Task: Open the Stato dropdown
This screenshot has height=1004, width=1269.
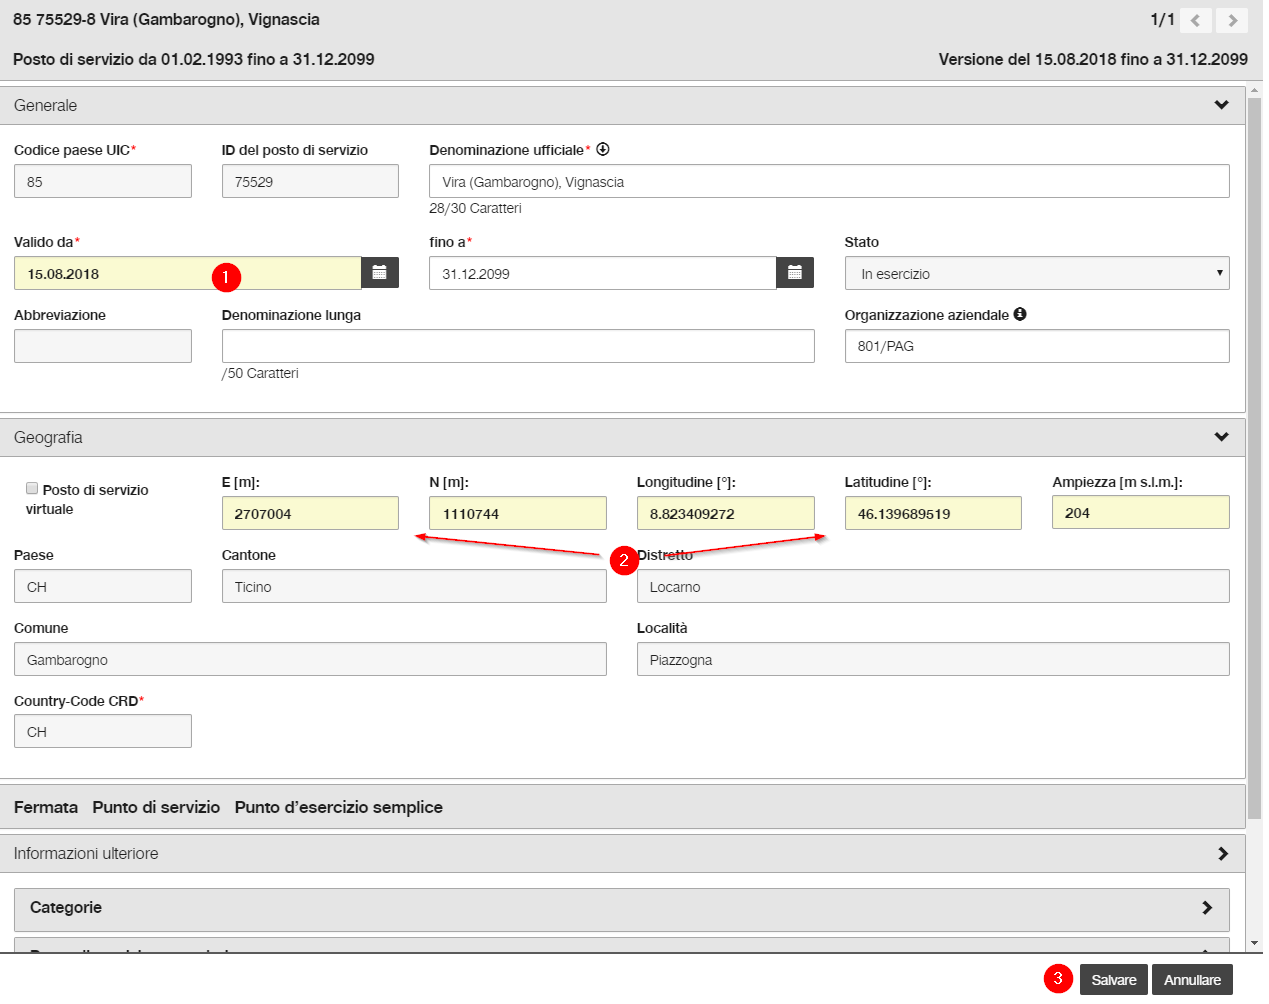Action: [1037, 273]
